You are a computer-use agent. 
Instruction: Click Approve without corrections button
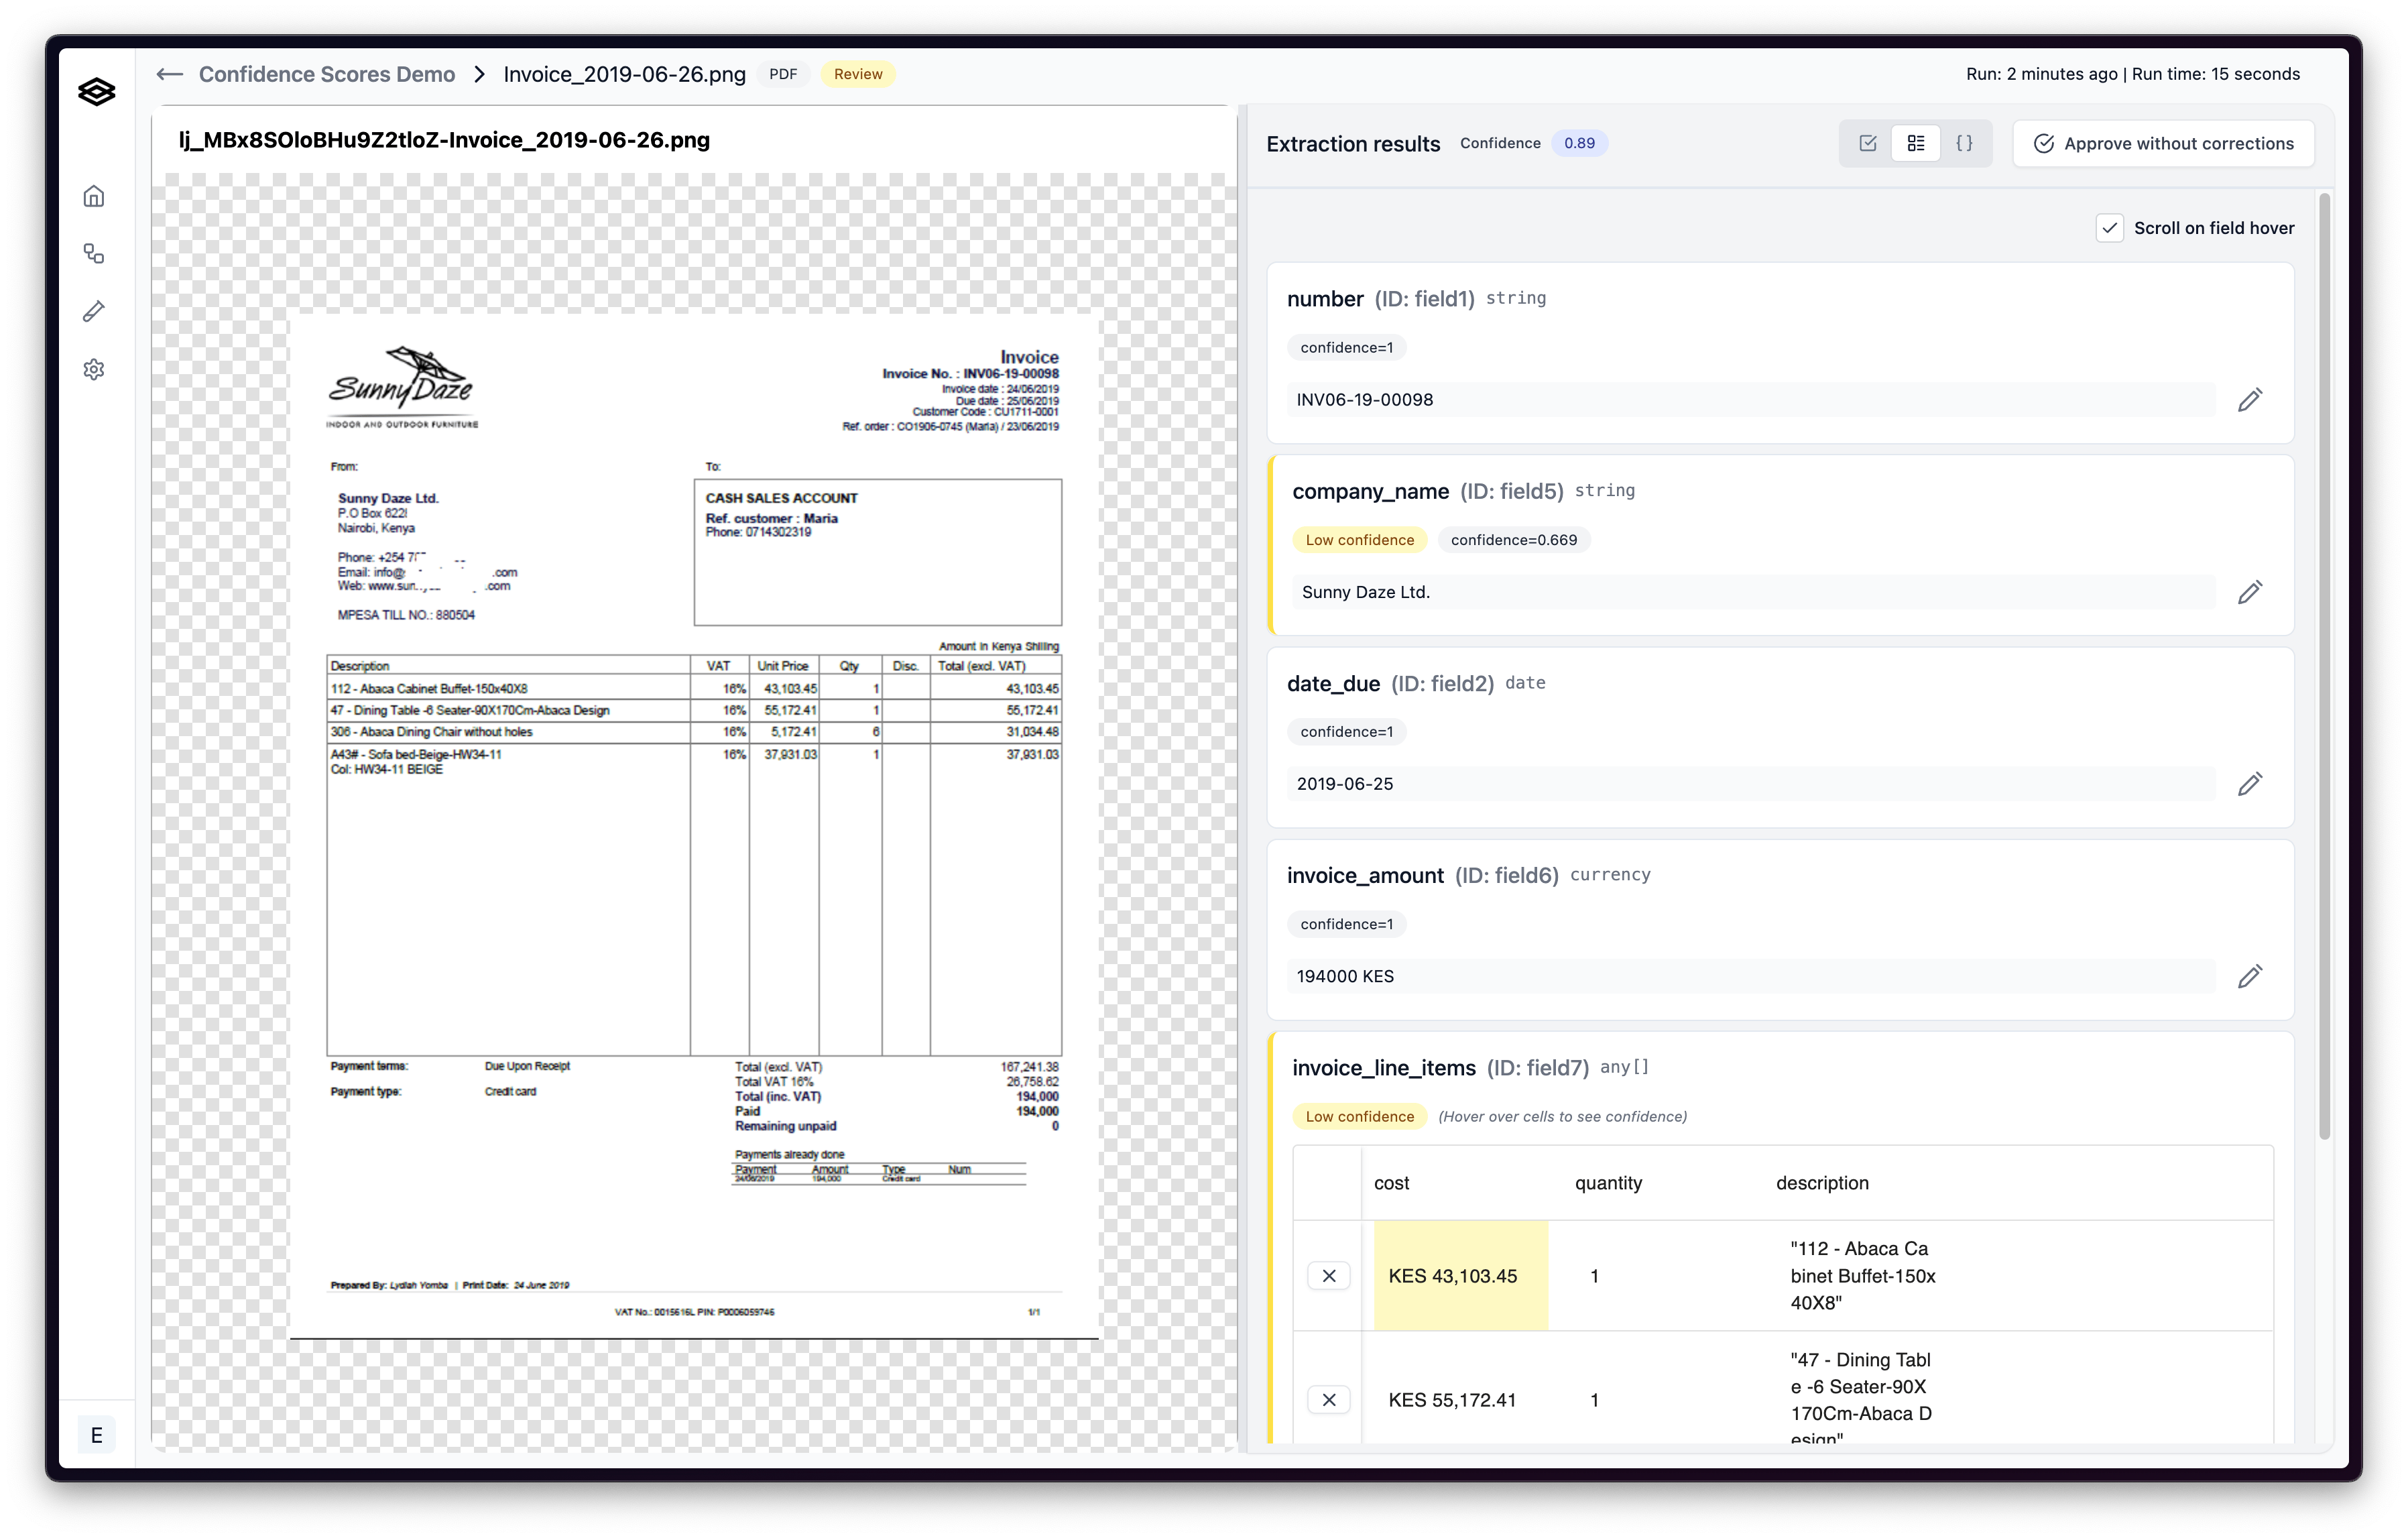tap(2163, 143)
